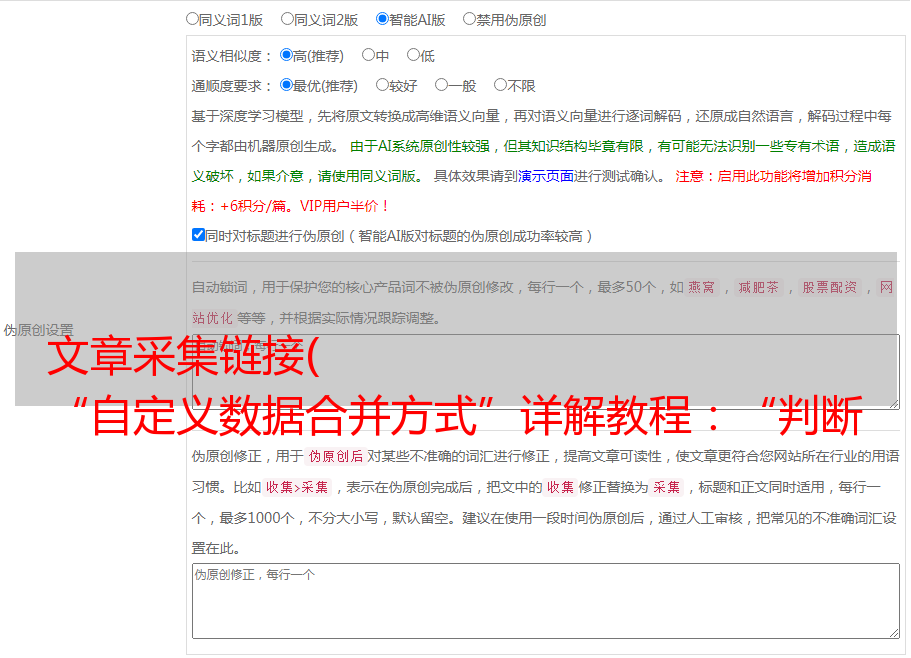Choose 不限 for 通顺度要求
This screenshot has height=658, width=911.
tap(500, 86)
